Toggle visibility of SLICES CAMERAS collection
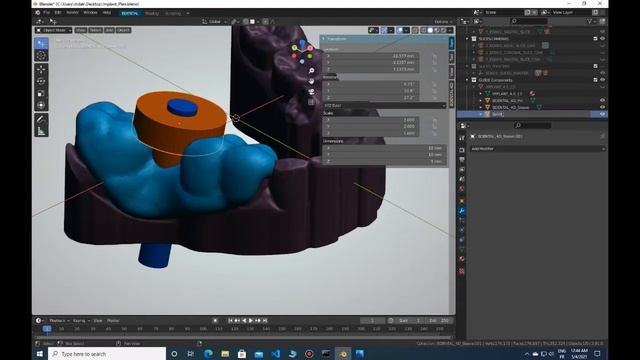The image size is (640, 360). click(602, 39)
